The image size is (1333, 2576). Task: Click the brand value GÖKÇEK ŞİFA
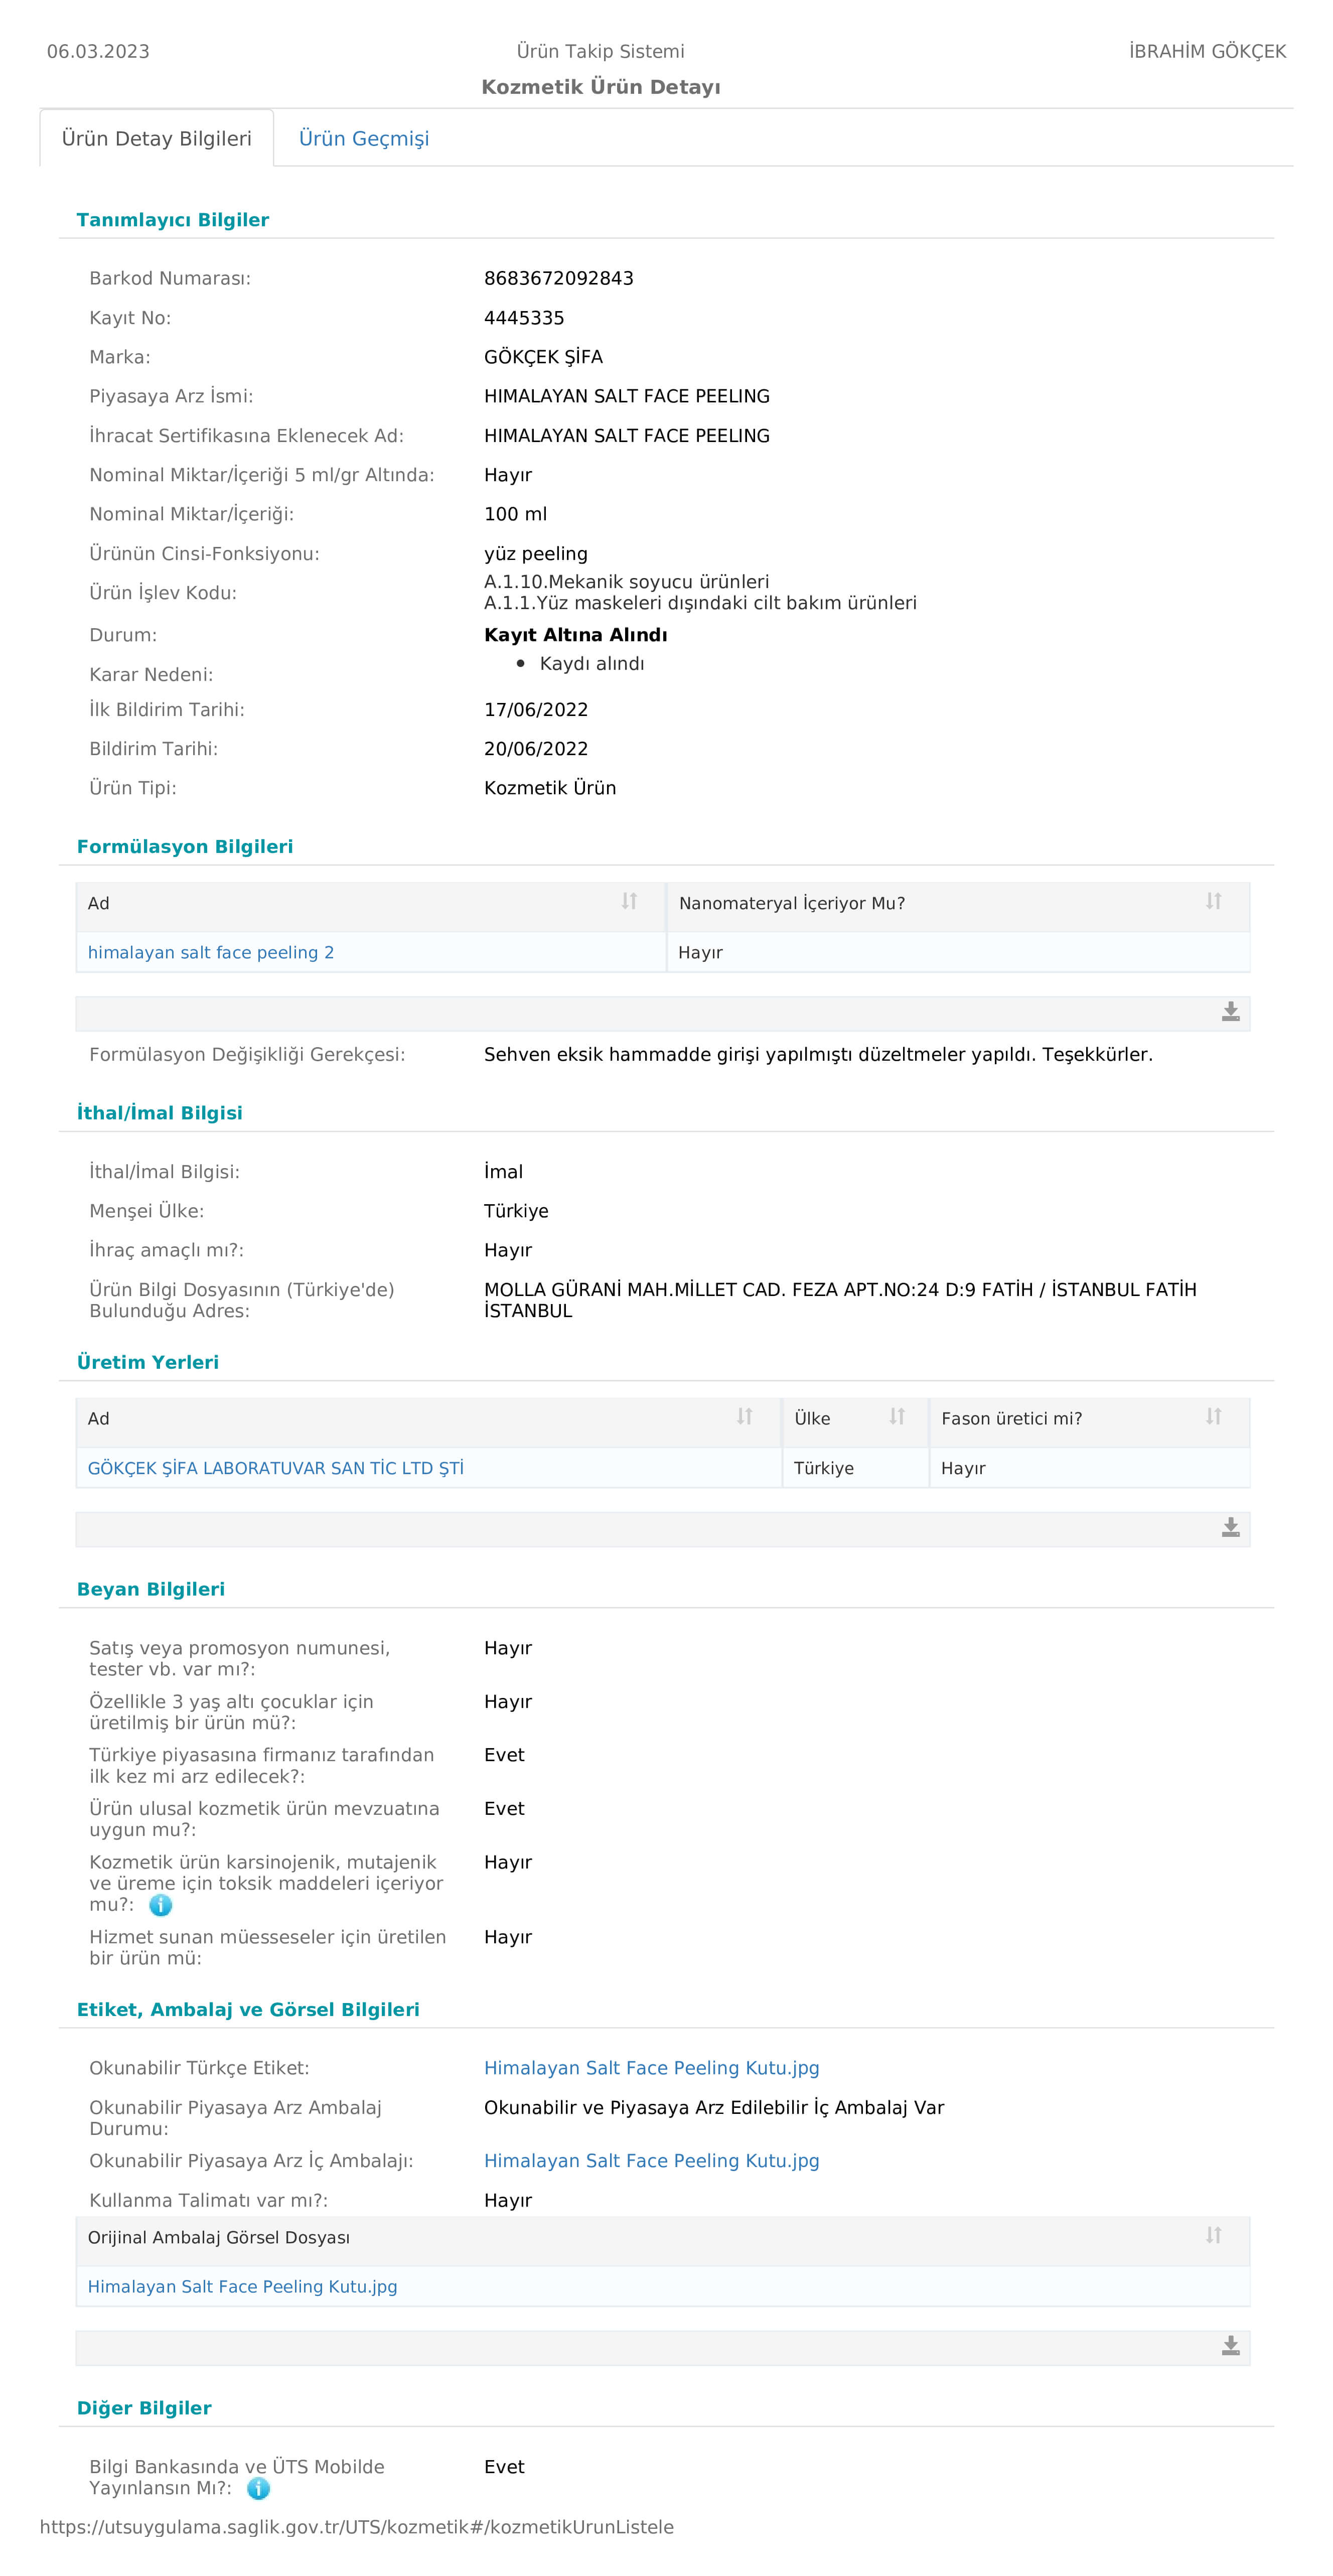(543, 357)
